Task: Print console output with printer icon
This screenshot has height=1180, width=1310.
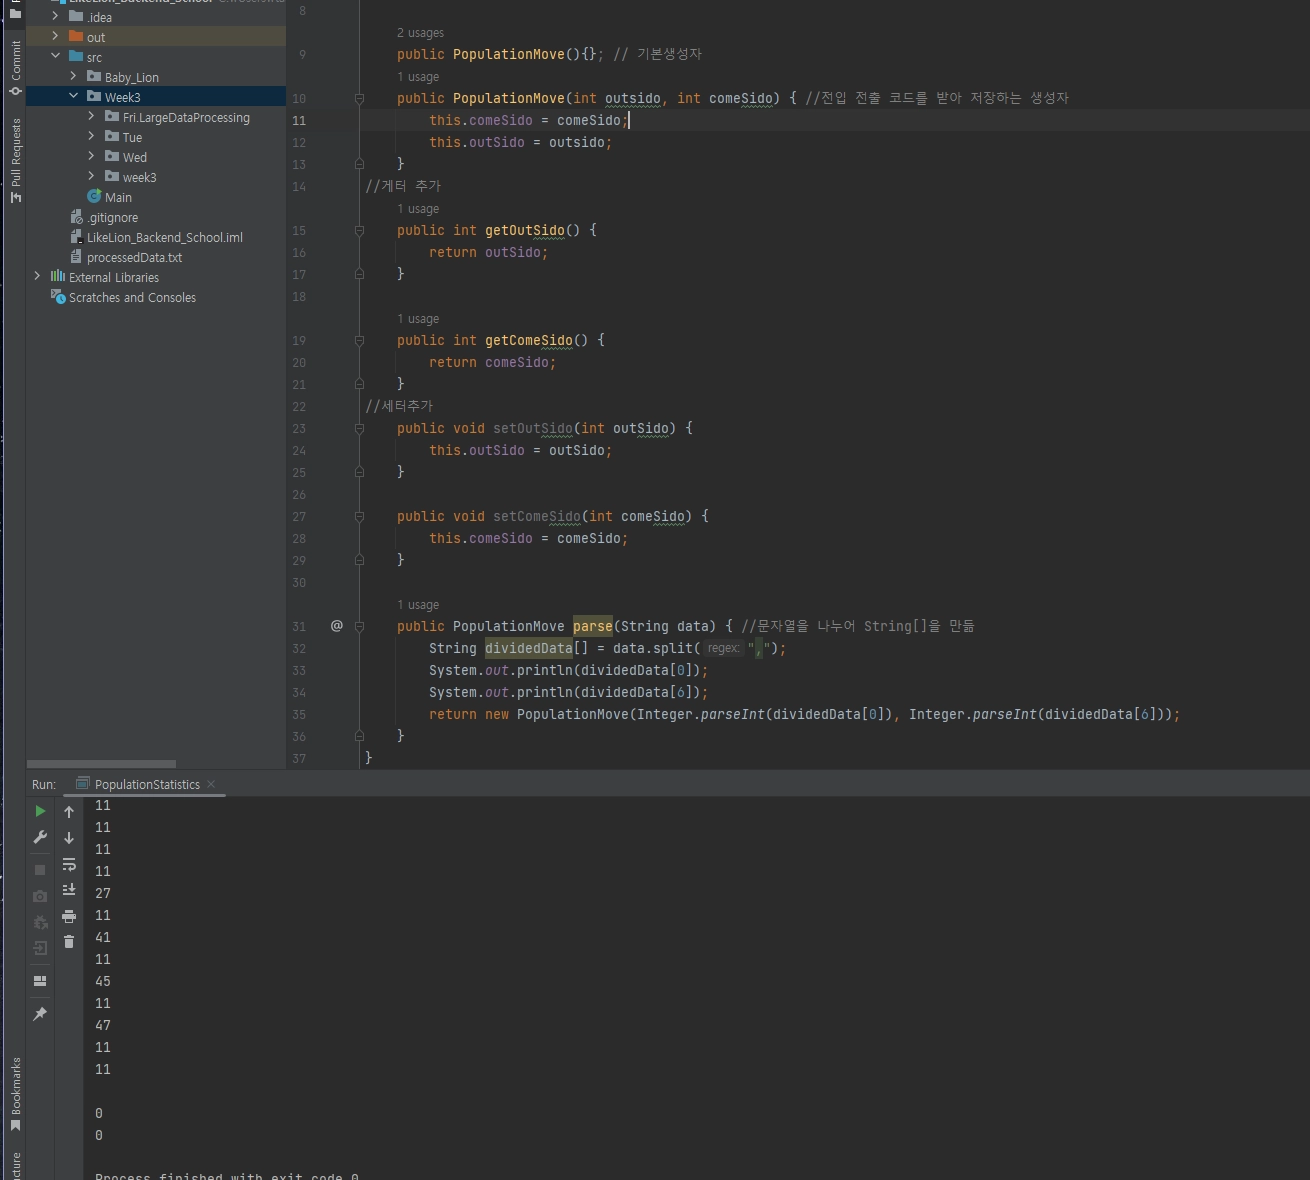Action: click(69, 916)
